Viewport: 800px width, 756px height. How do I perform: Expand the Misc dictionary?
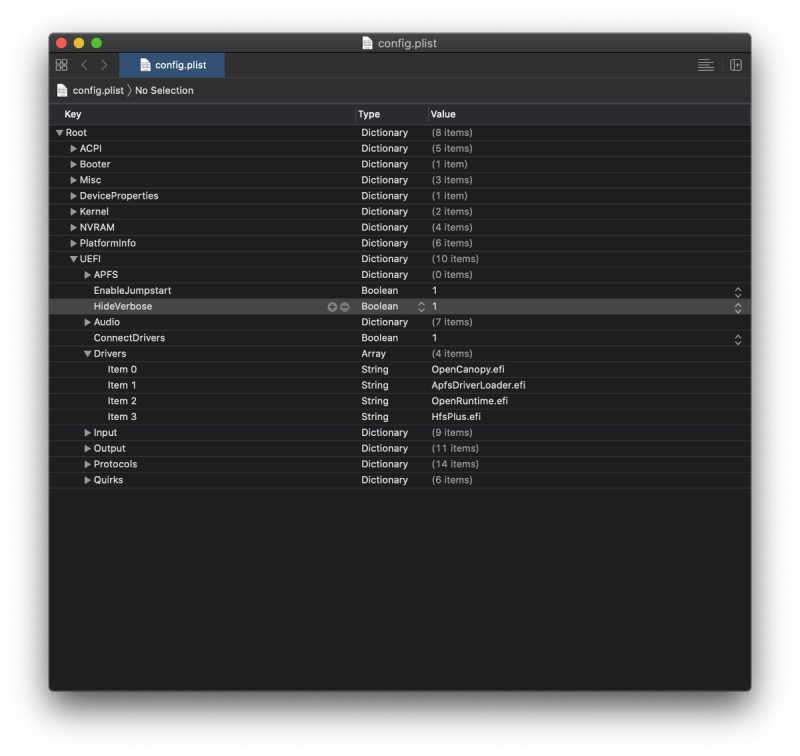tap(73, 180)
